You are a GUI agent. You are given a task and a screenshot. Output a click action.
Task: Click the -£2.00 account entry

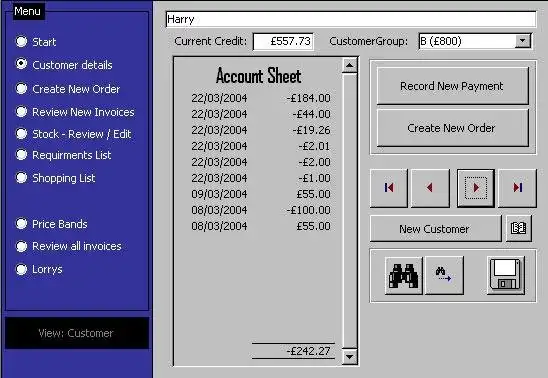coord(314,162)
